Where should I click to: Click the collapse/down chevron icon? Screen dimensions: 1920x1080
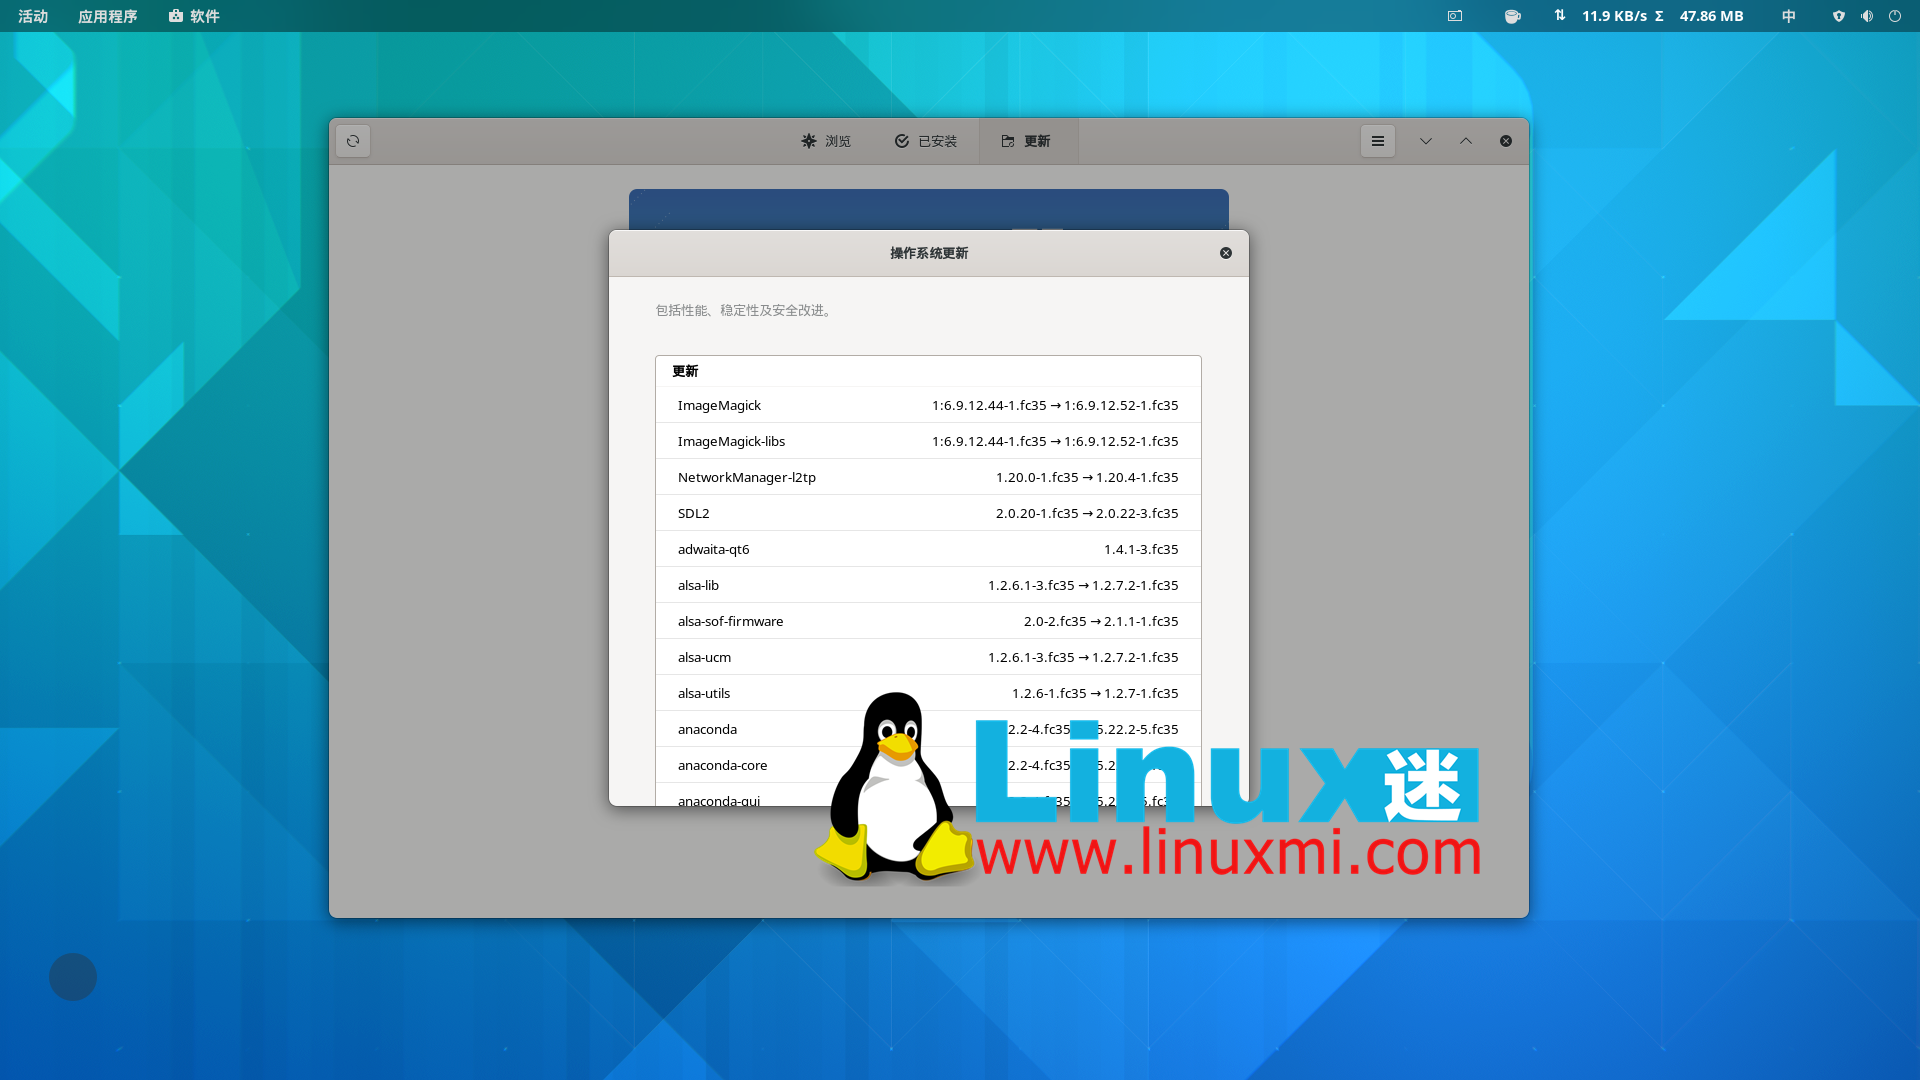click(x=1425, y=140)
